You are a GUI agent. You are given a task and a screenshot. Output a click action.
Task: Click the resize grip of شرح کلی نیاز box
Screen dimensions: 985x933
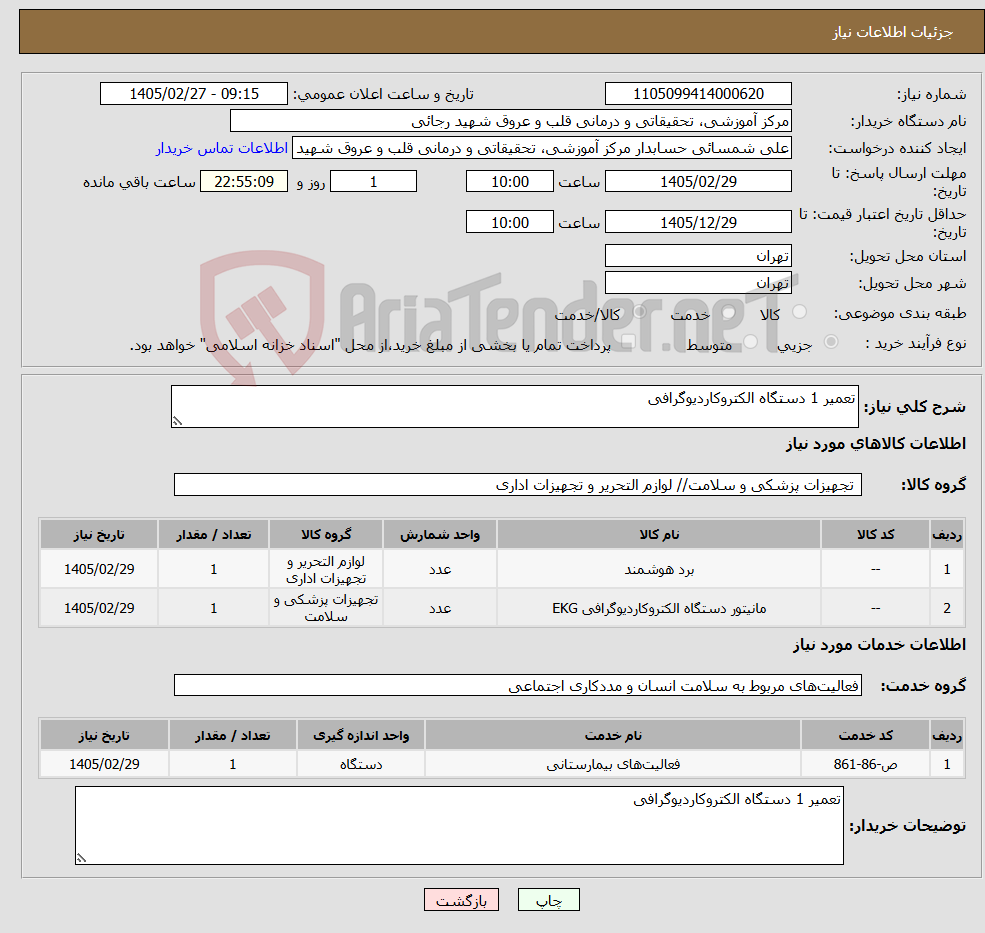(177, 422)
